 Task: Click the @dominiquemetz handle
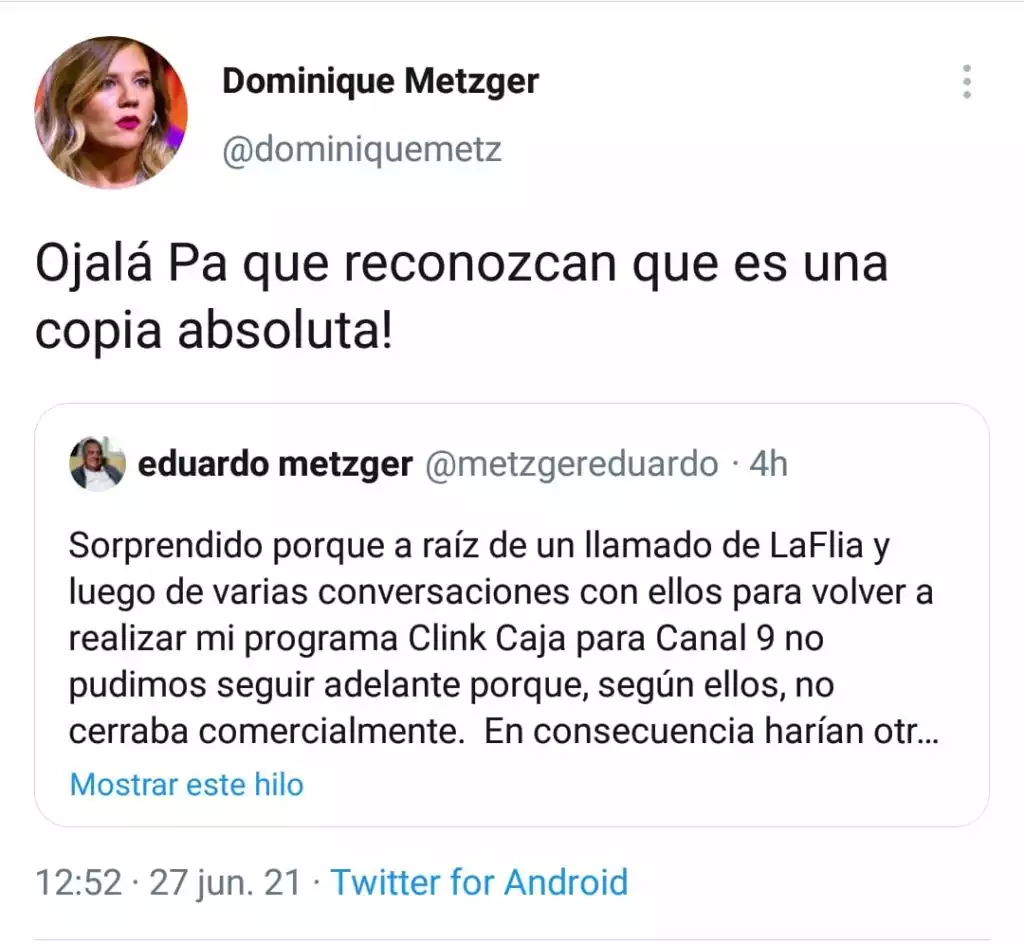point(362,150)
